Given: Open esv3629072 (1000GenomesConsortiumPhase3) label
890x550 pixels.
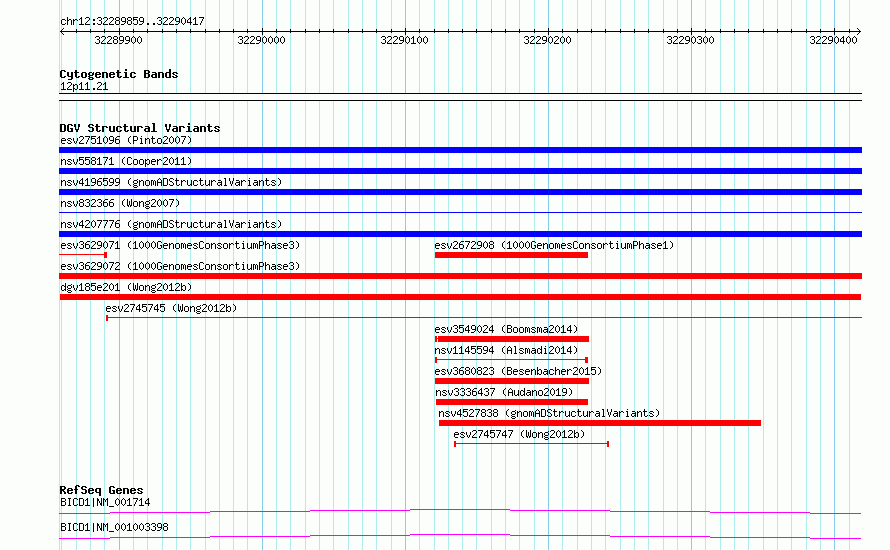Looking at the screenshot, I should 180,266.
